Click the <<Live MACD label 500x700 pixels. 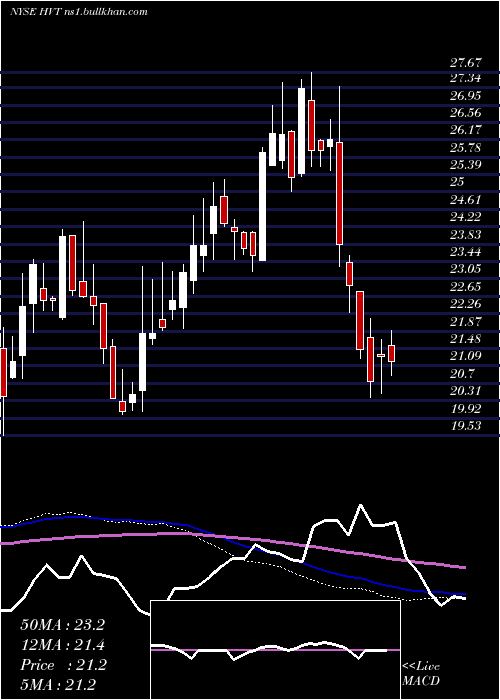(x=421, y=673)
